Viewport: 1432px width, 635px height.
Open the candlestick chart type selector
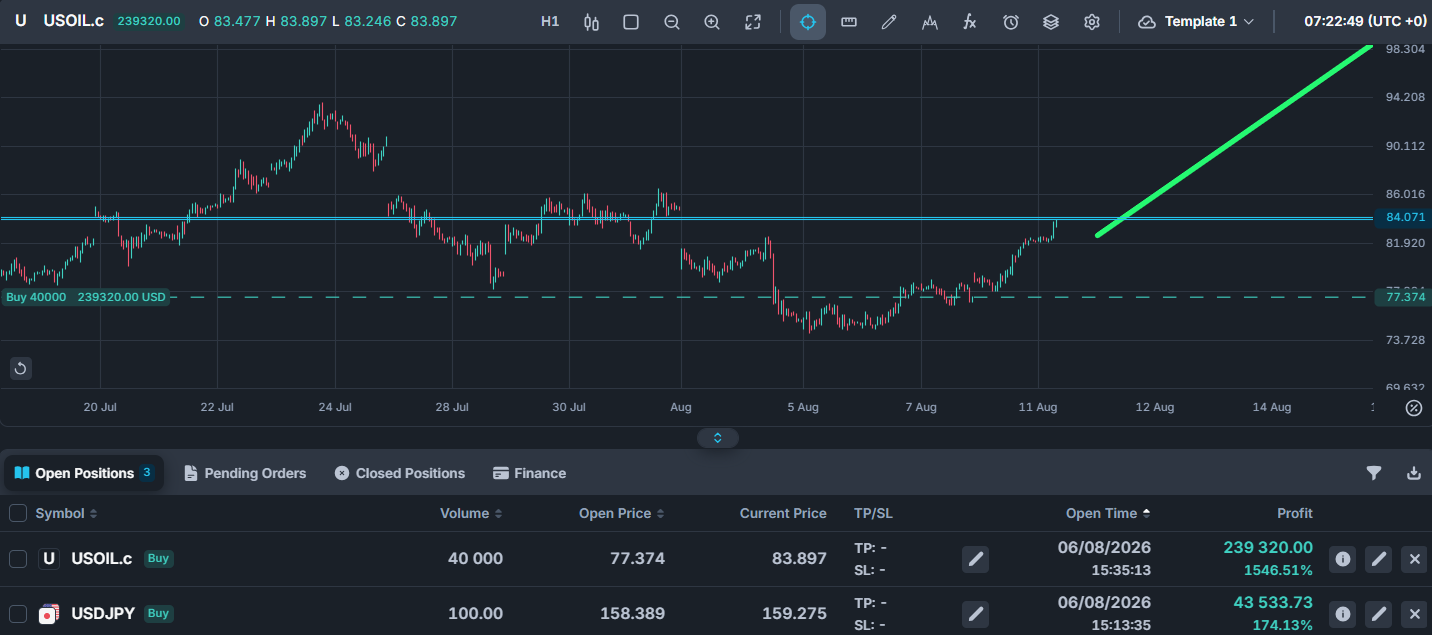click(591, 22)
